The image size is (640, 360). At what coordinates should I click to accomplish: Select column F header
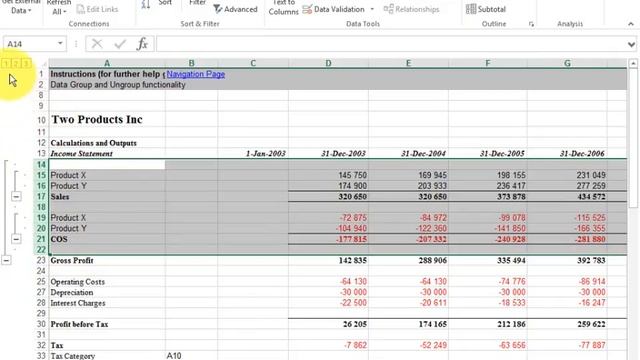click(x=488, y=63)
